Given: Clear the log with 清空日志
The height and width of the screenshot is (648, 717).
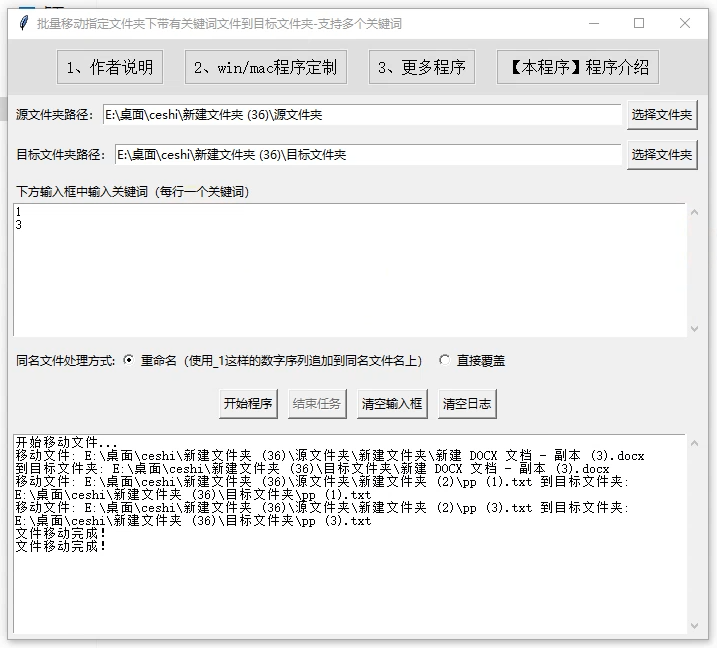Looking at the screenshot, I should [467, 403].
